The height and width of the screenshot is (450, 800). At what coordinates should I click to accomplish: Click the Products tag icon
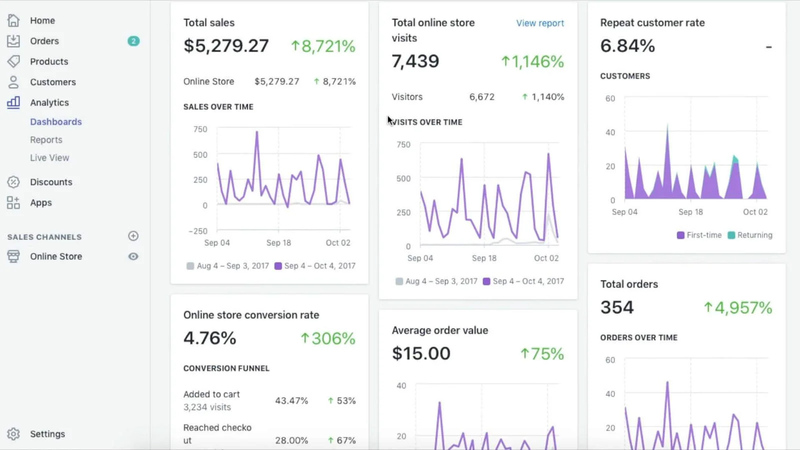[x=13, y=61]
